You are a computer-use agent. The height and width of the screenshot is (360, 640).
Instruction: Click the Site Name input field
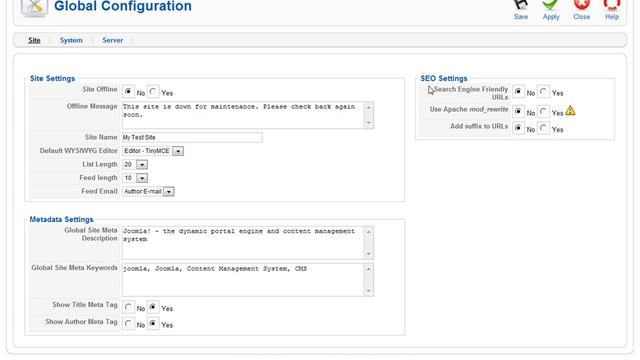point(192,138)
